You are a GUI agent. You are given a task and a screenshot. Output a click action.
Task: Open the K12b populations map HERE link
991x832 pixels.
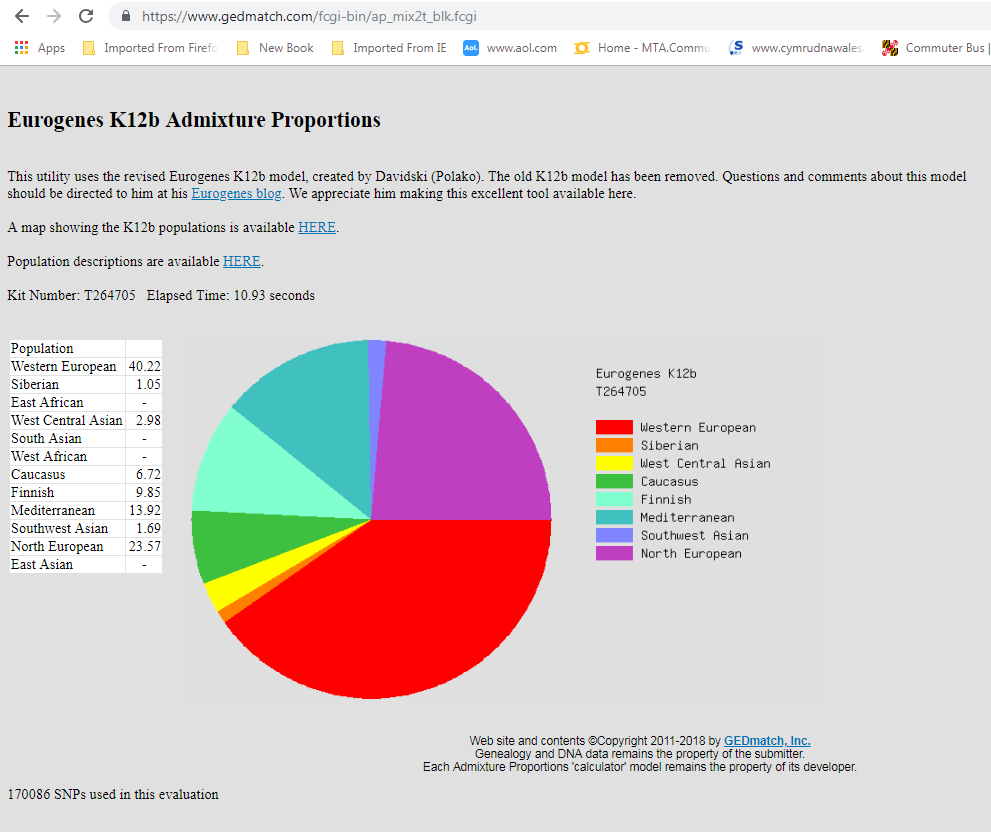click(x=317, y=227)
